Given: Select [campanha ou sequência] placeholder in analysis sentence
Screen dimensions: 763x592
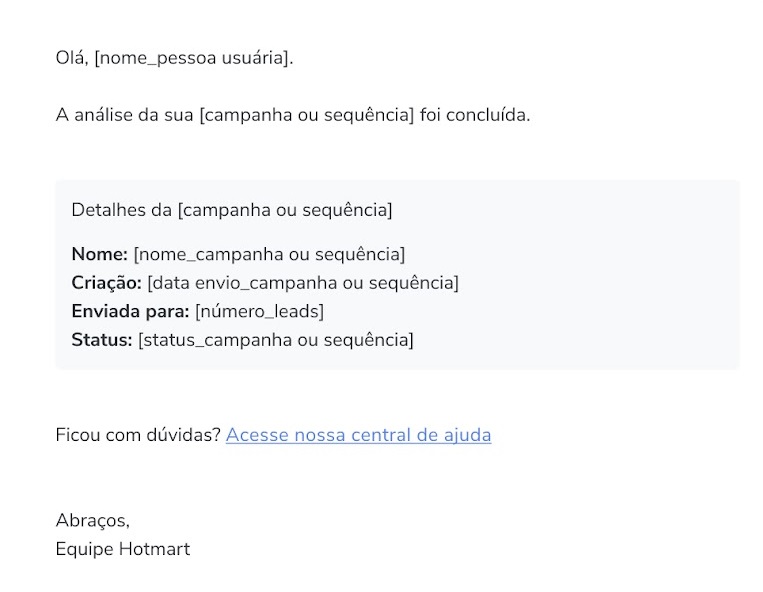Looking at the screenshot, I should point(306,115).
